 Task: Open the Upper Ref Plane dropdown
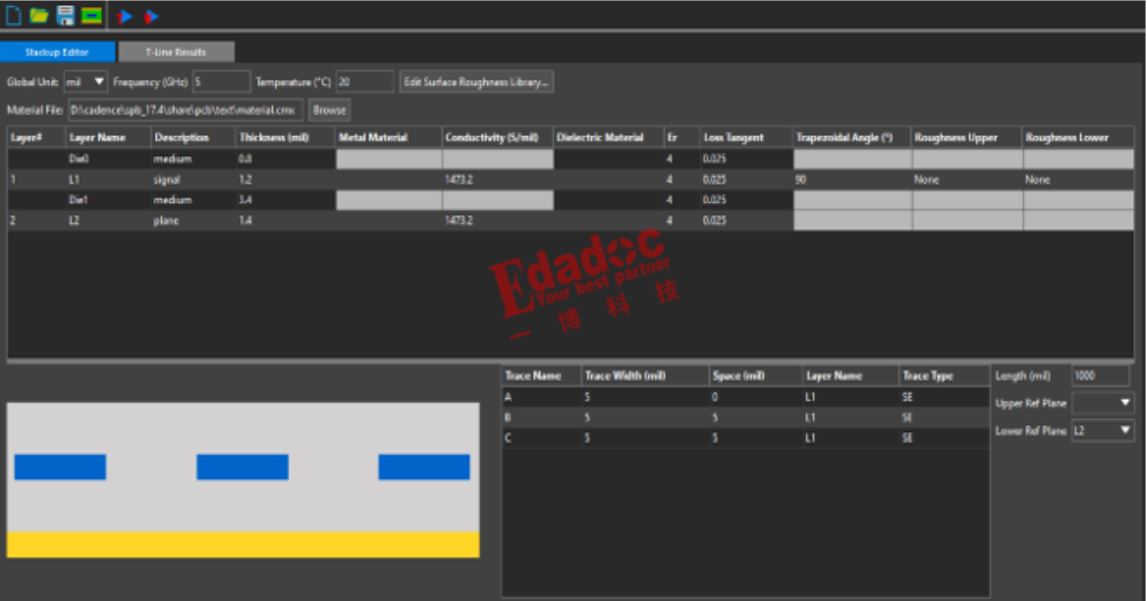tap(1102, 403)
